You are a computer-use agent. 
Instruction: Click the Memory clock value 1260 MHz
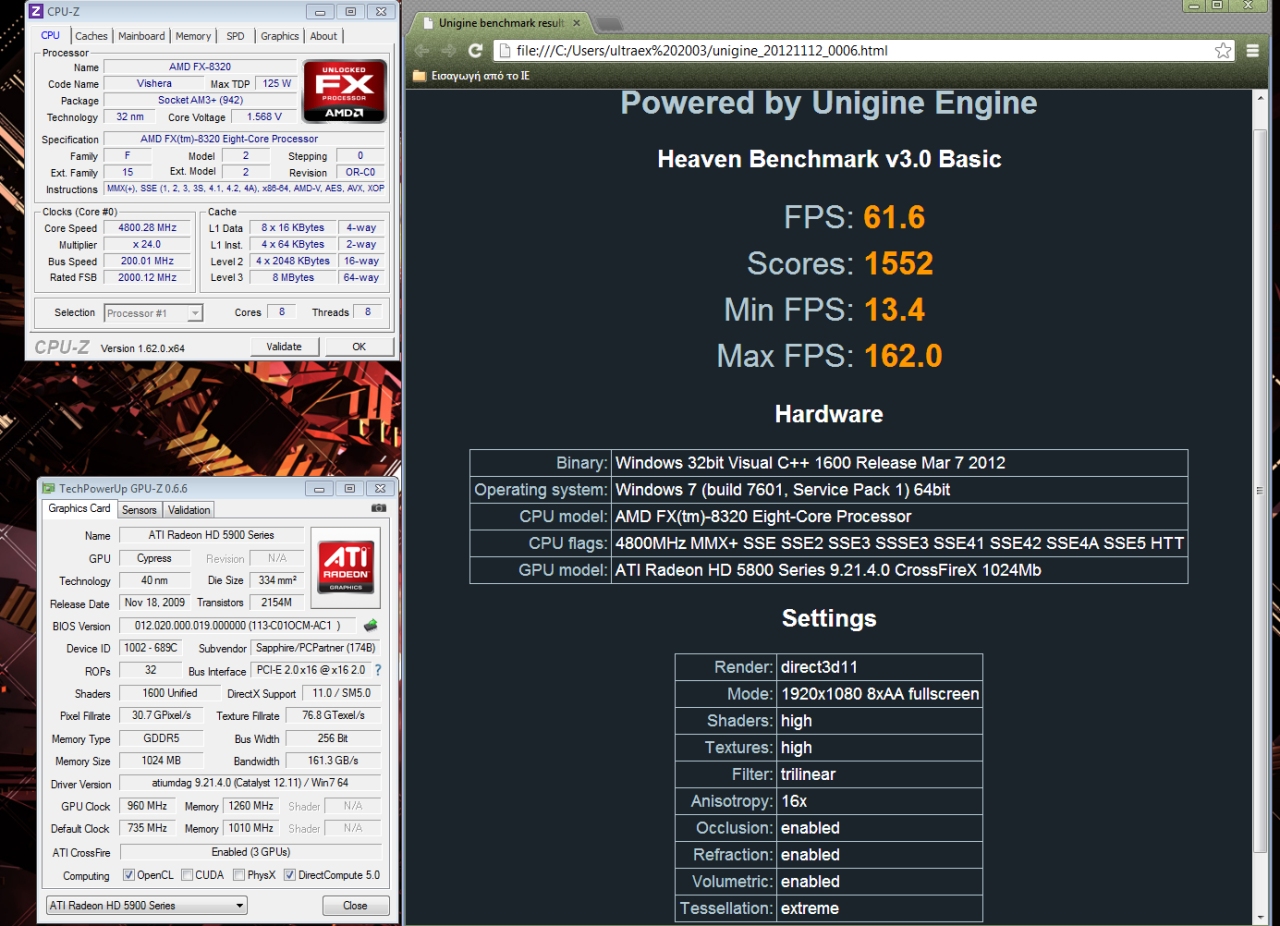click(250, 806)
